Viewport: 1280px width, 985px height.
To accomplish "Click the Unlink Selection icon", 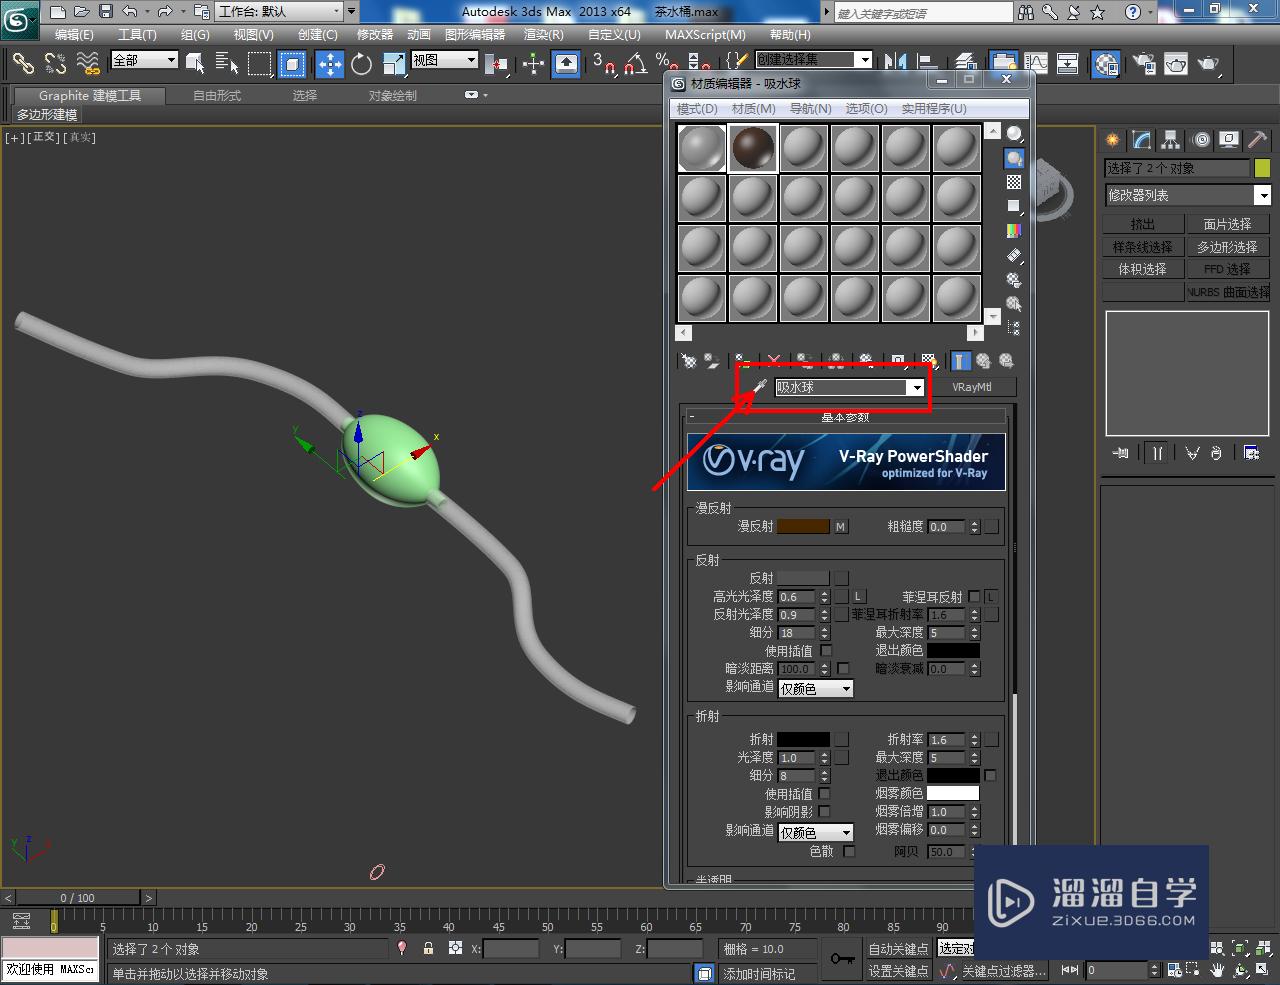I will (x=55, y=64).
